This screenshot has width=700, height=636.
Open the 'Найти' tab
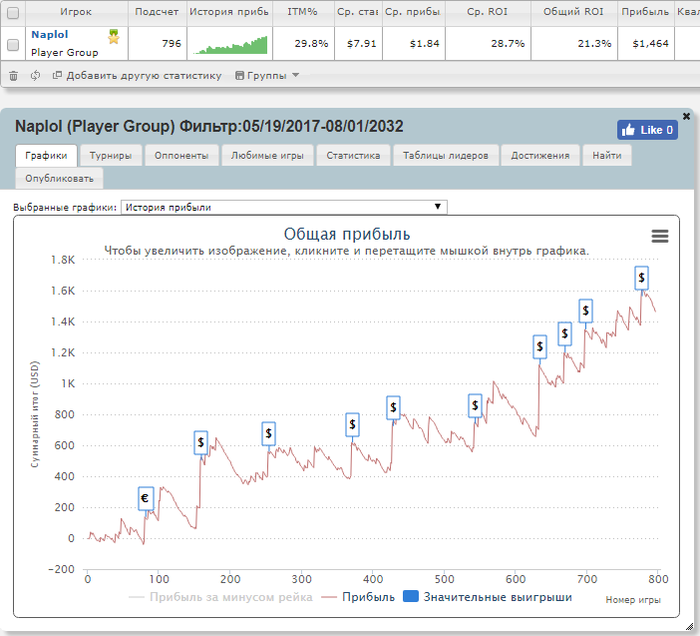point(607,155)
